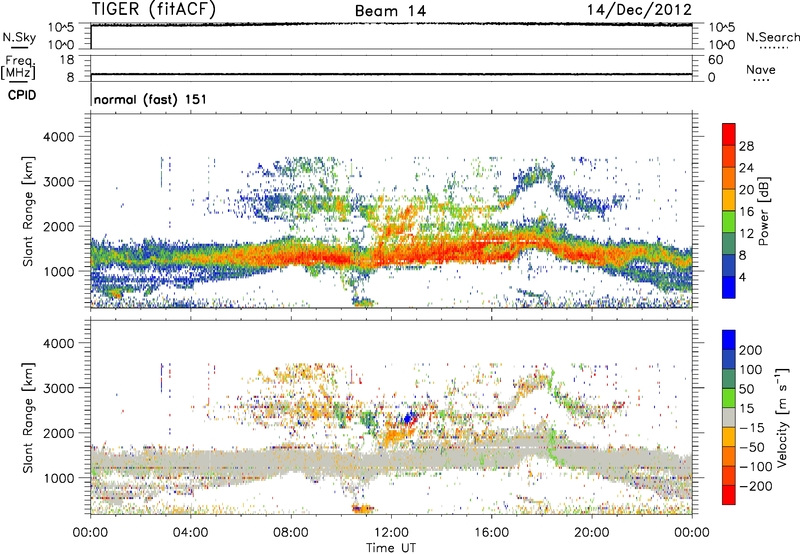Select the 12:00 time tick label
Image resolution: width=800 pixels, height=554 pixels.
click(x=391, y=533)
